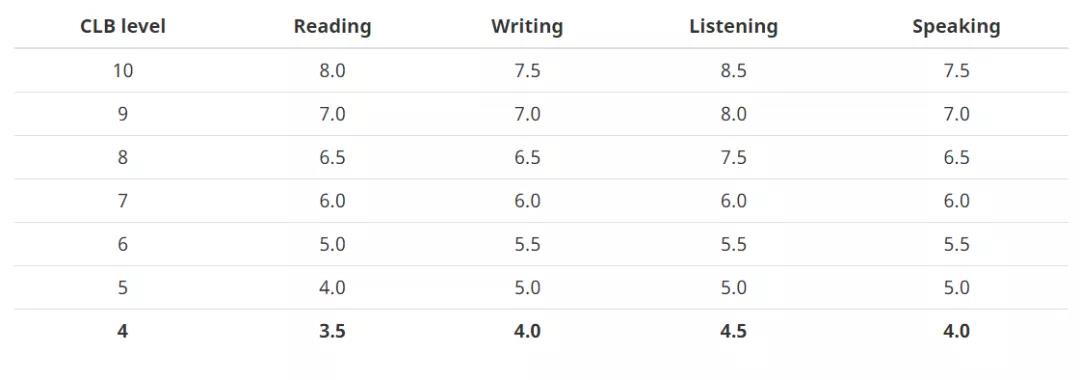This screenshot has width=1080, height=380.
Task: Select Reading score 5.0 in level 6 row
Action: (x=332, y=244)
